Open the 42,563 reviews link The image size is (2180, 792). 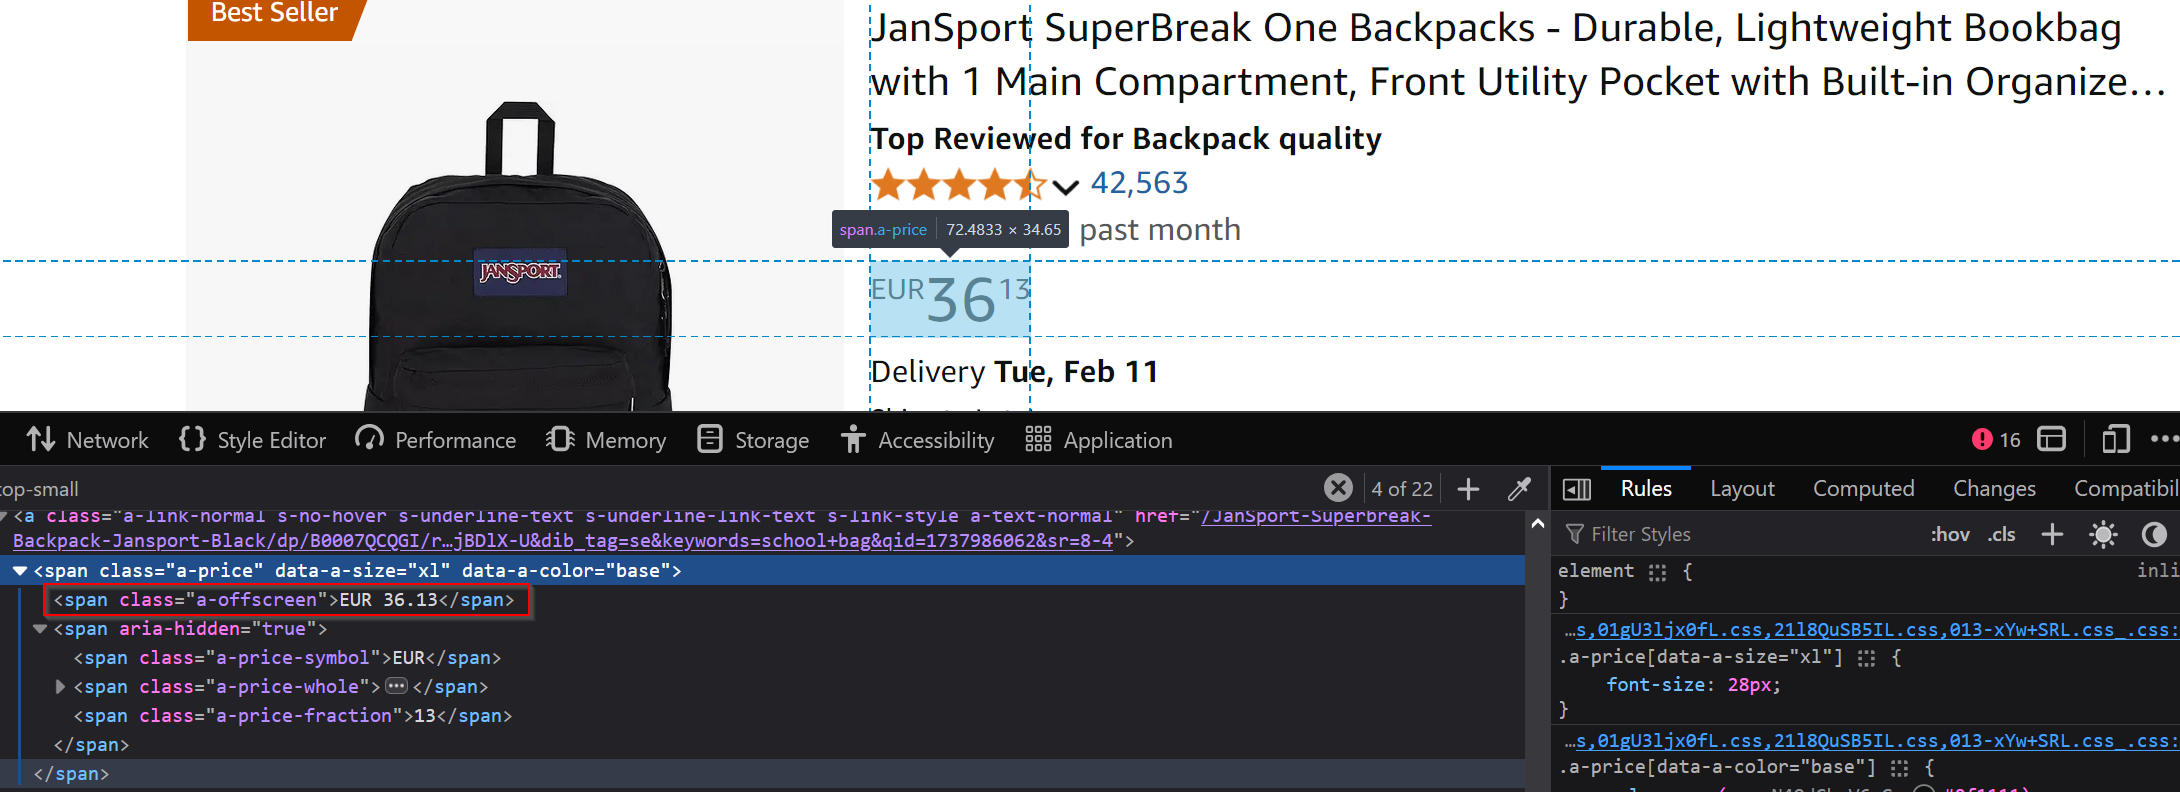(1139, 183)
